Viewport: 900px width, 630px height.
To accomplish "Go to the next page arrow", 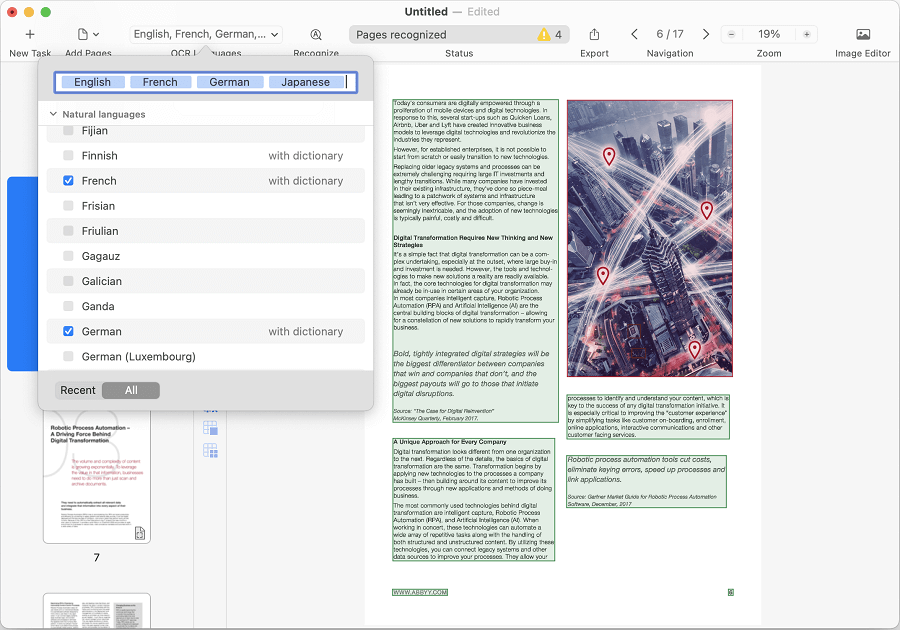I will 706,34.
